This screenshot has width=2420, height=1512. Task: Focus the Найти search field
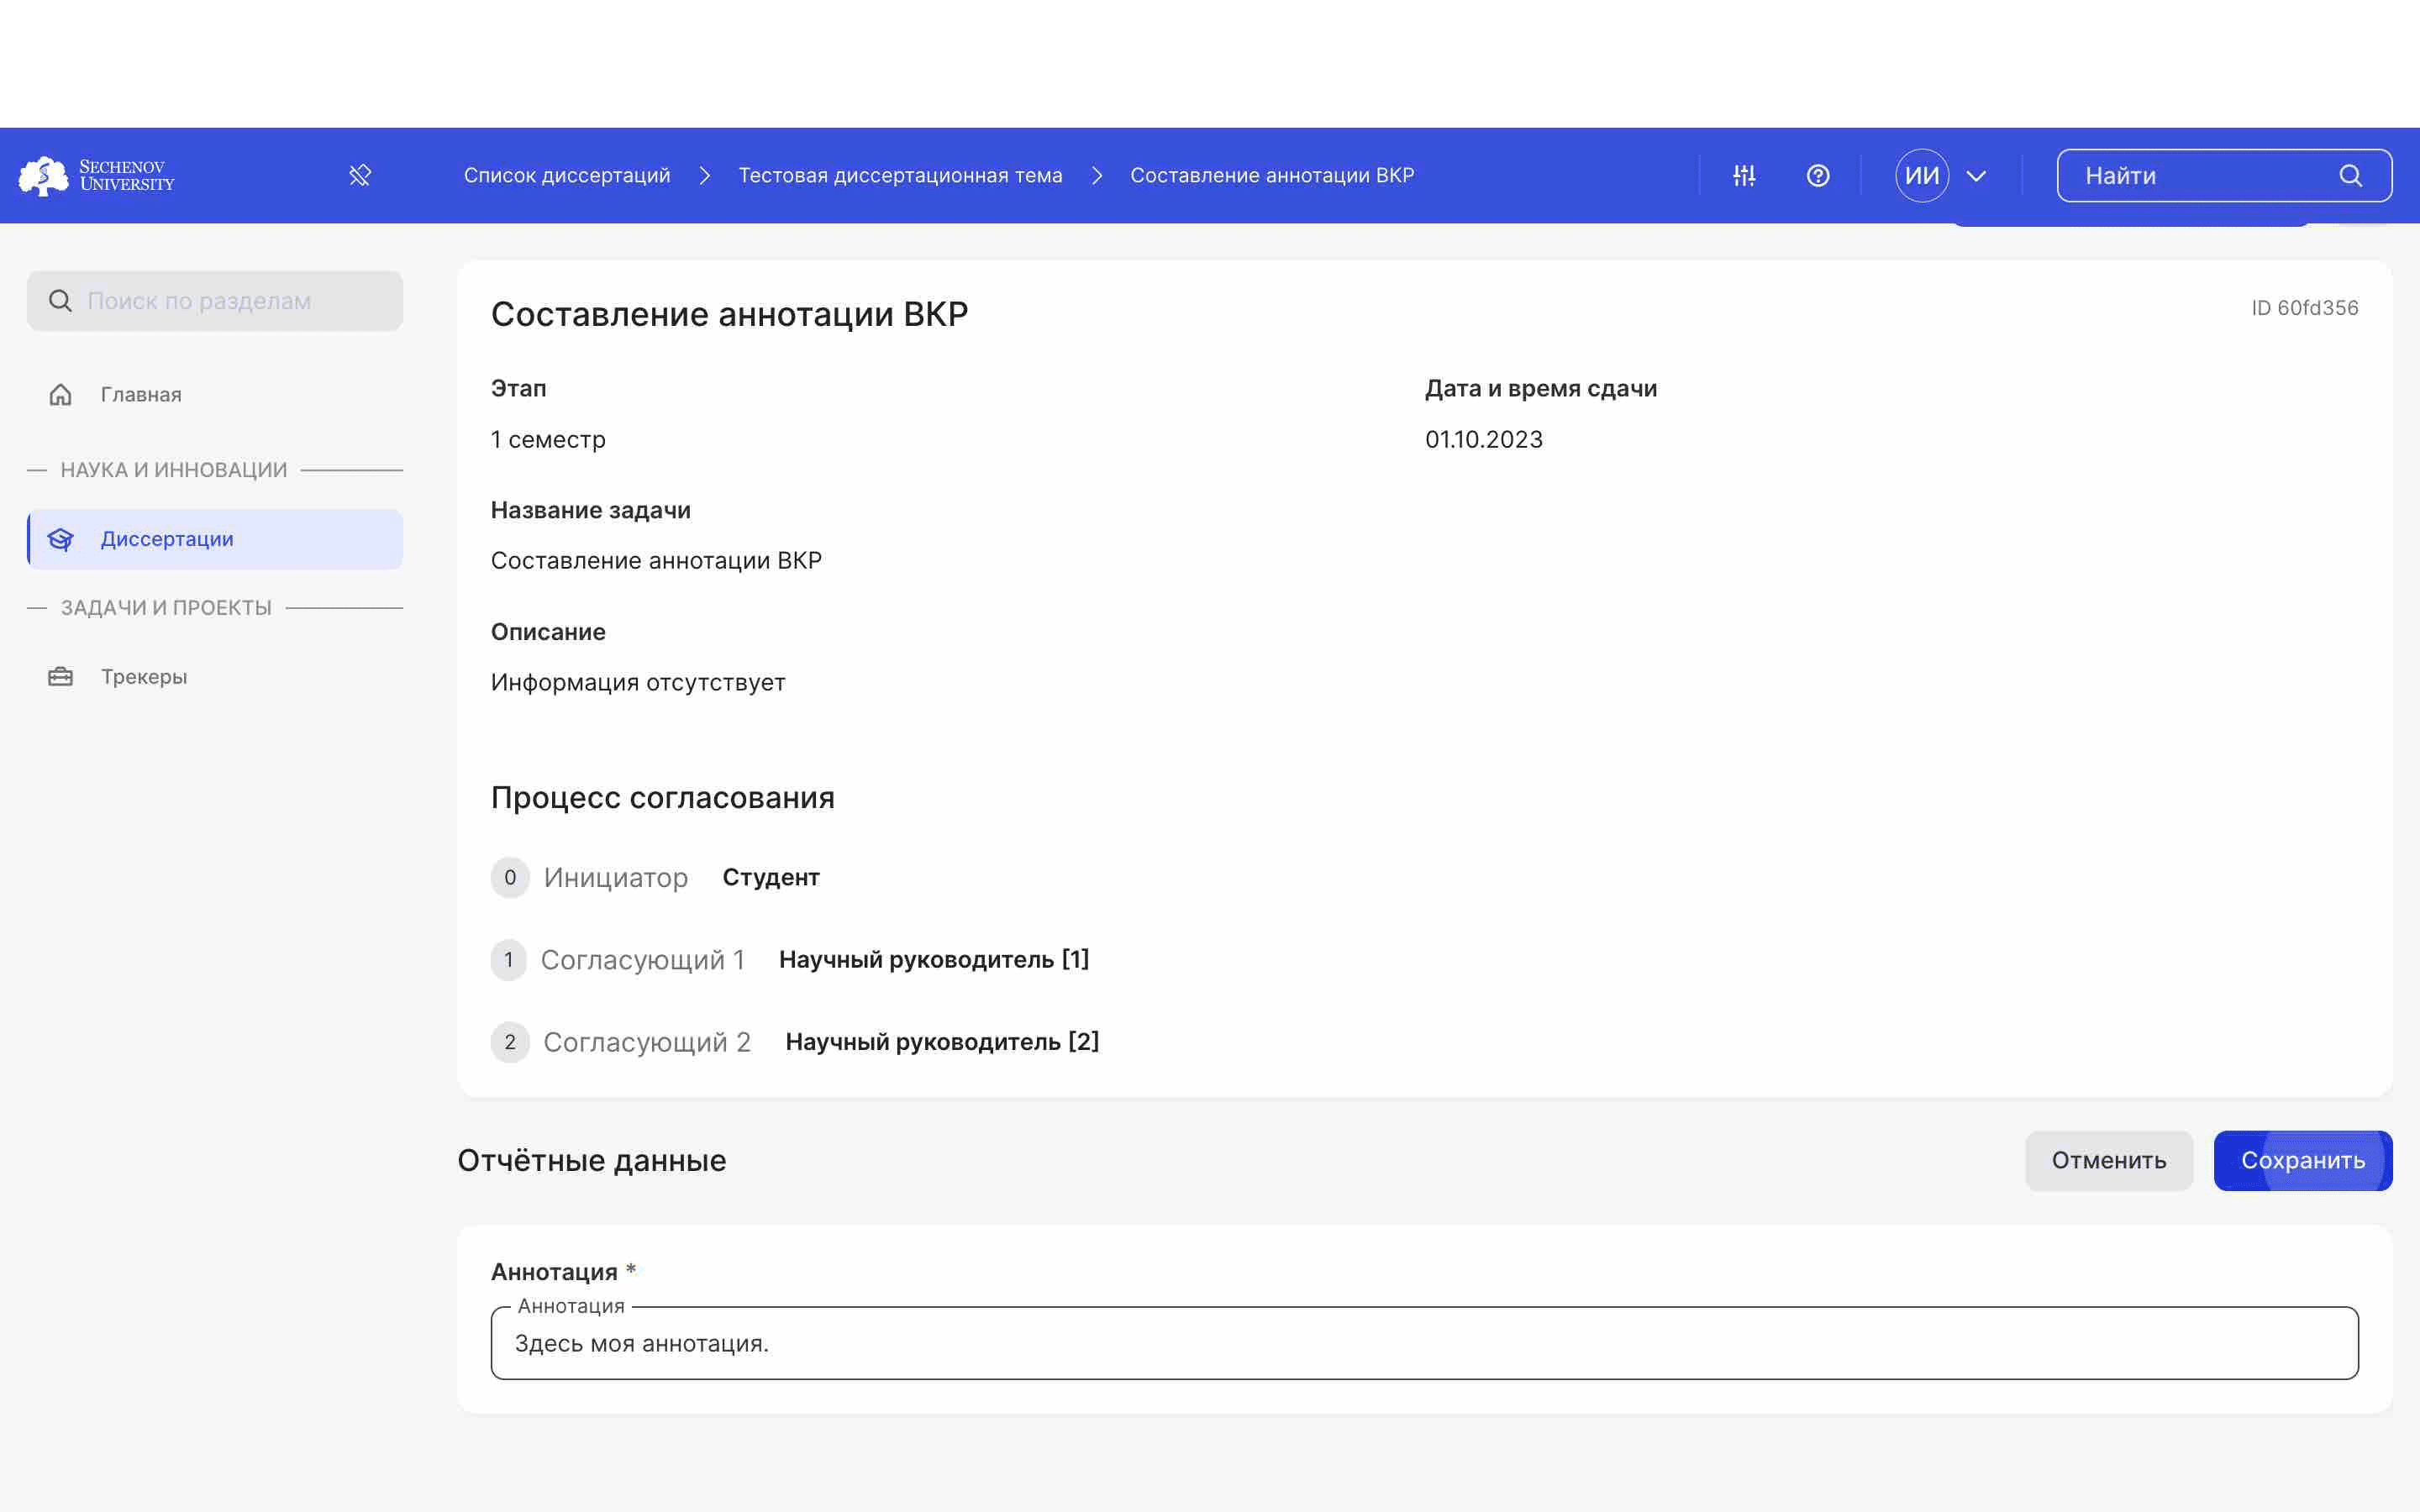[2224, 176]
